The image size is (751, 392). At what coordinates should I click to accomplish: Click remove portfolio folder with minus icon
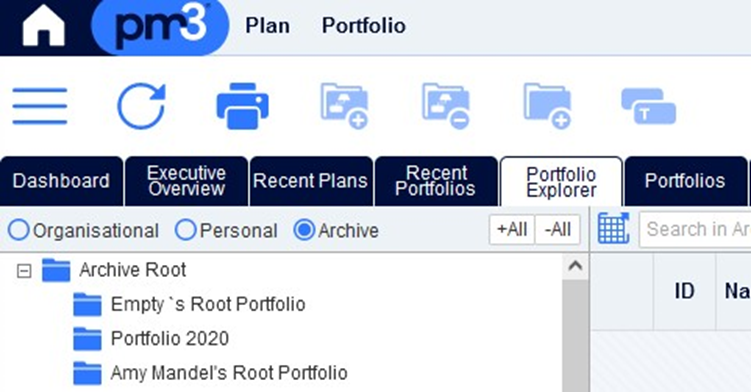[x=446, y=106]
